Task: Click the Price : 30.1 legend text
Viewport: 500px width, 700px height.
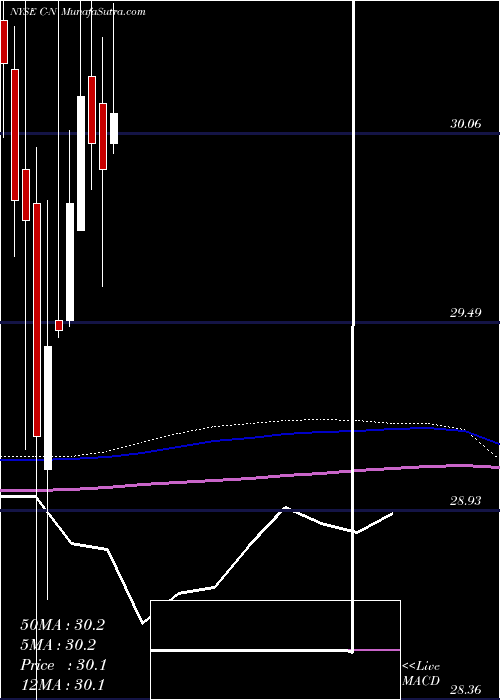Action: pyautogui.click(x=63, y=665)
